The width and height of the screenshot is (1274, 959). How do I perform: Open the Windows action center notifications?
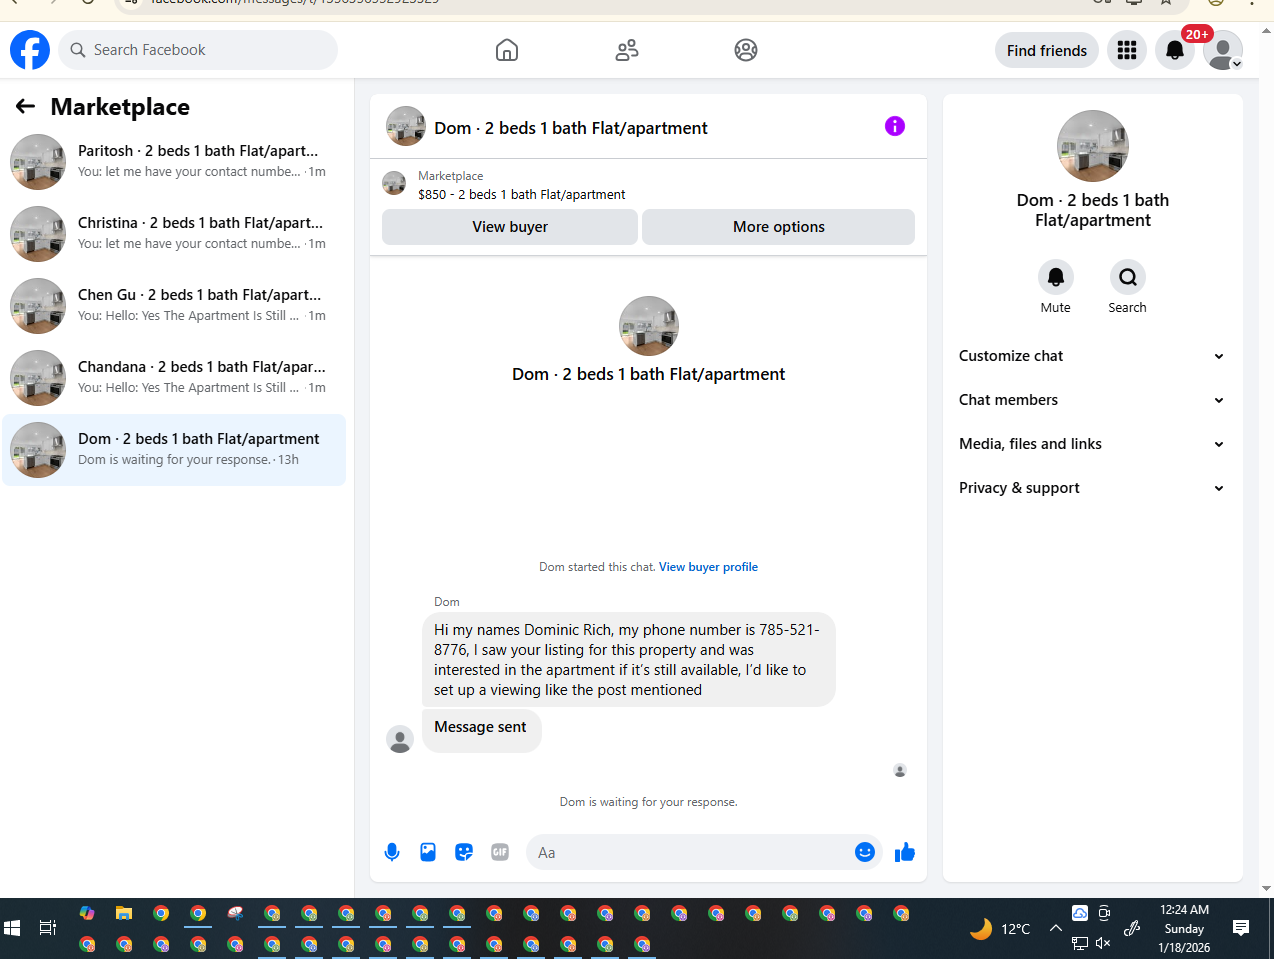[1241, 928]
